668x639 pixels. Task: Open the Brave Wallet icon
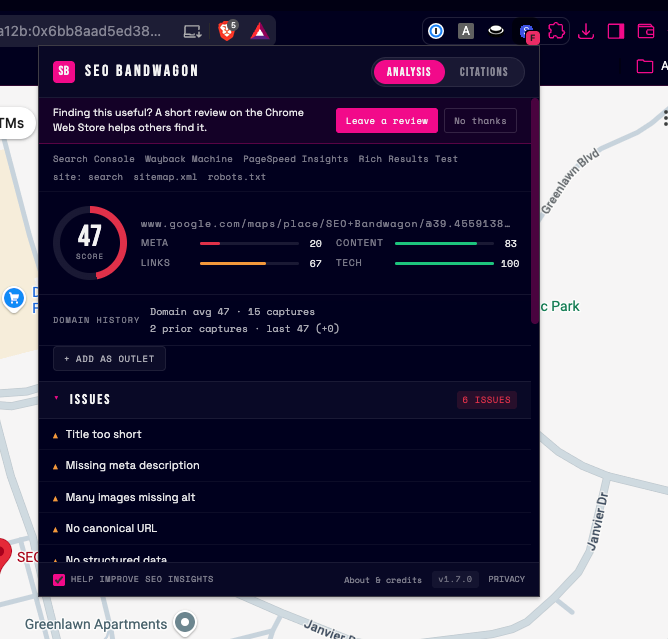pos(646,31)
